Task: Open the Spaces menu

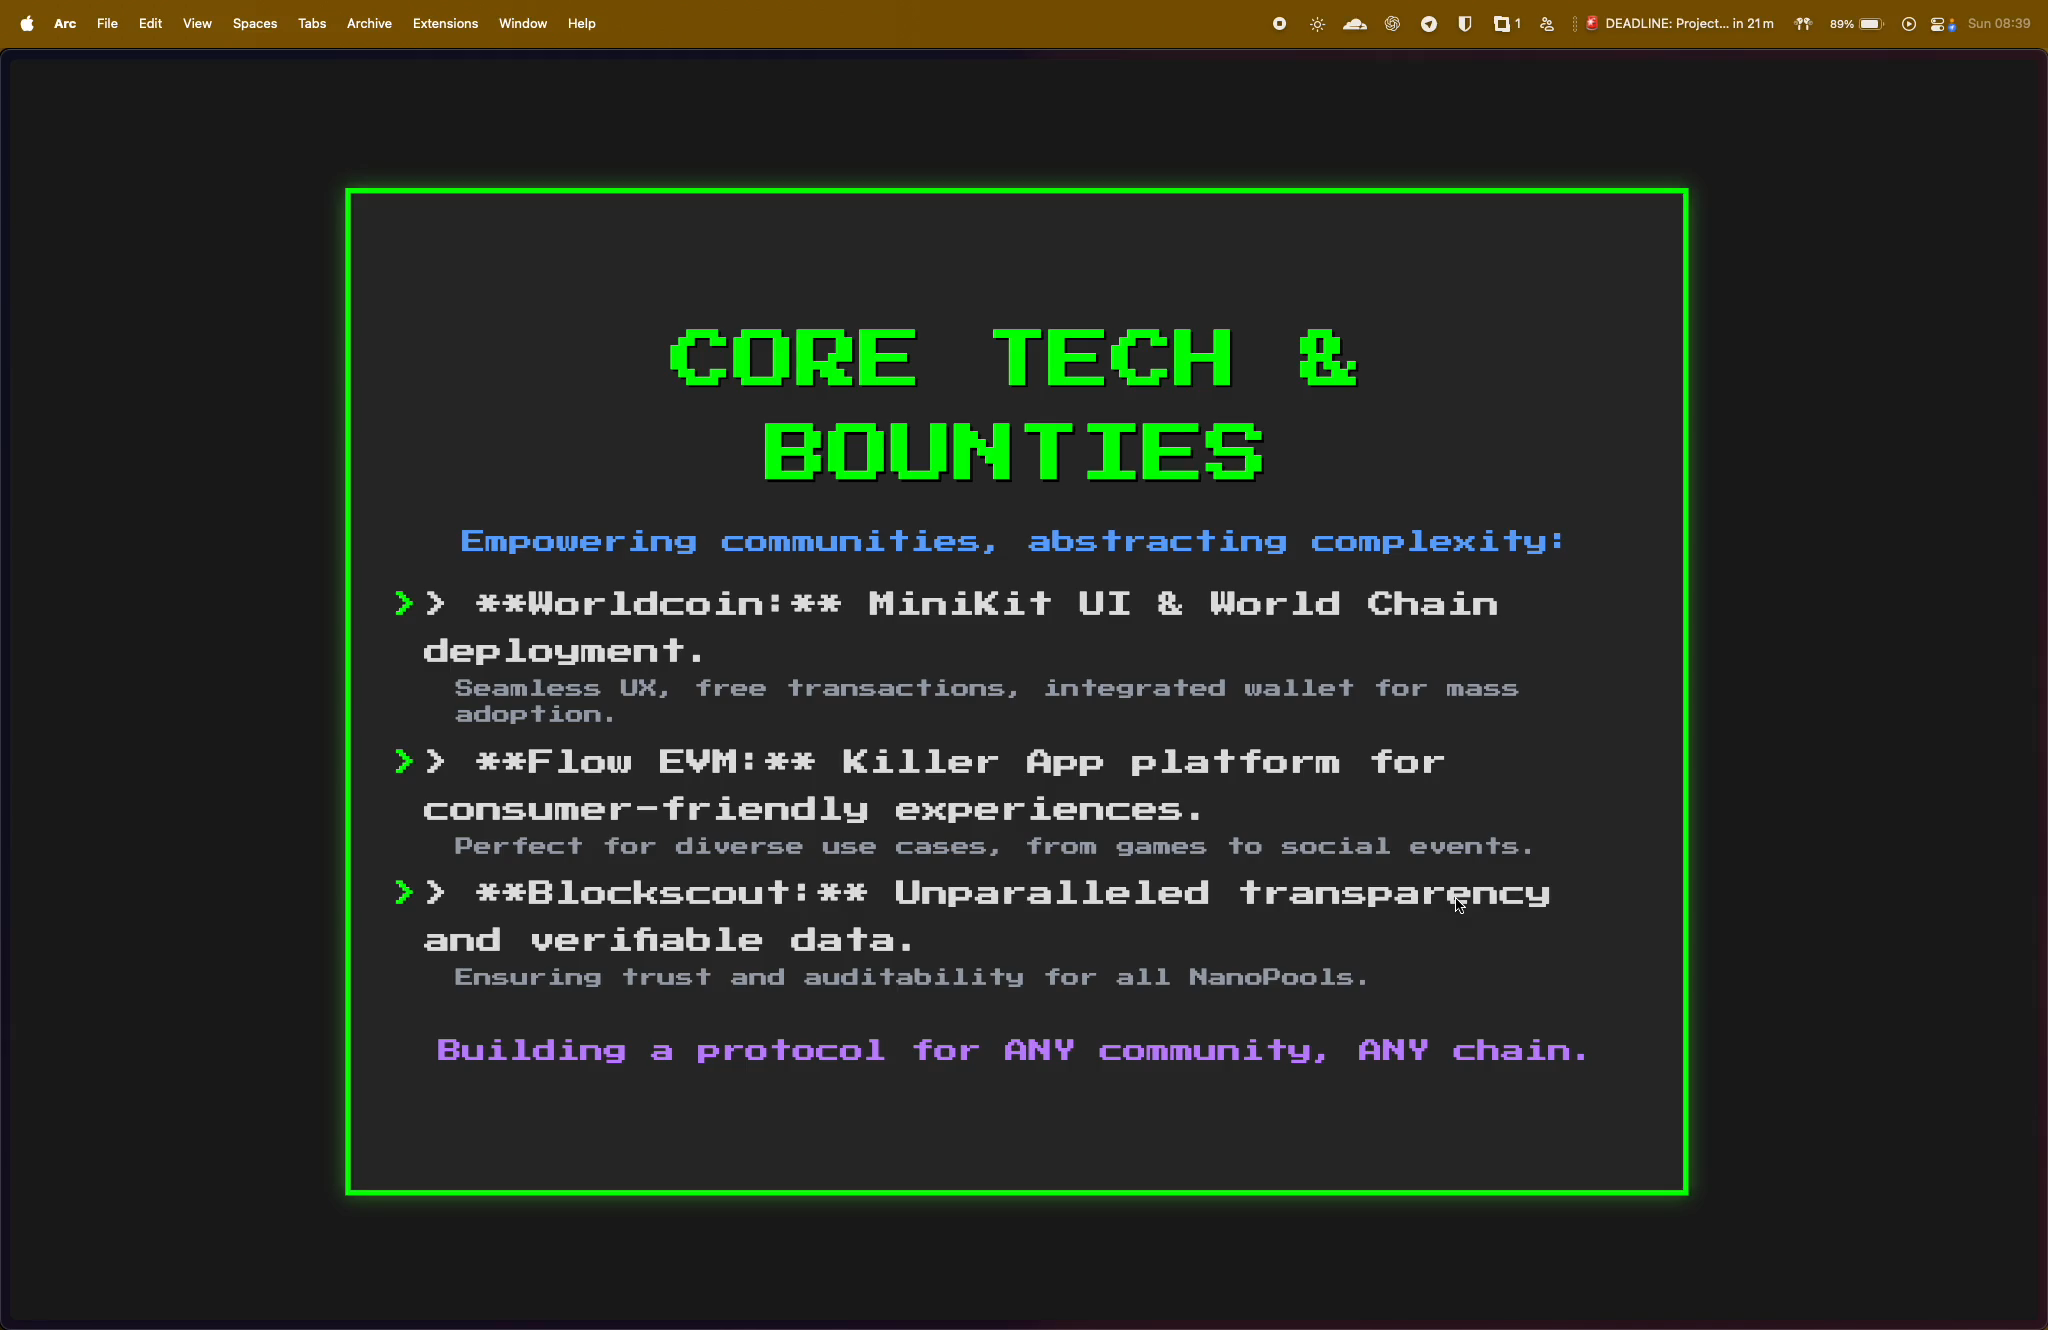Action: pyautogui.click(x=255, y=23)
